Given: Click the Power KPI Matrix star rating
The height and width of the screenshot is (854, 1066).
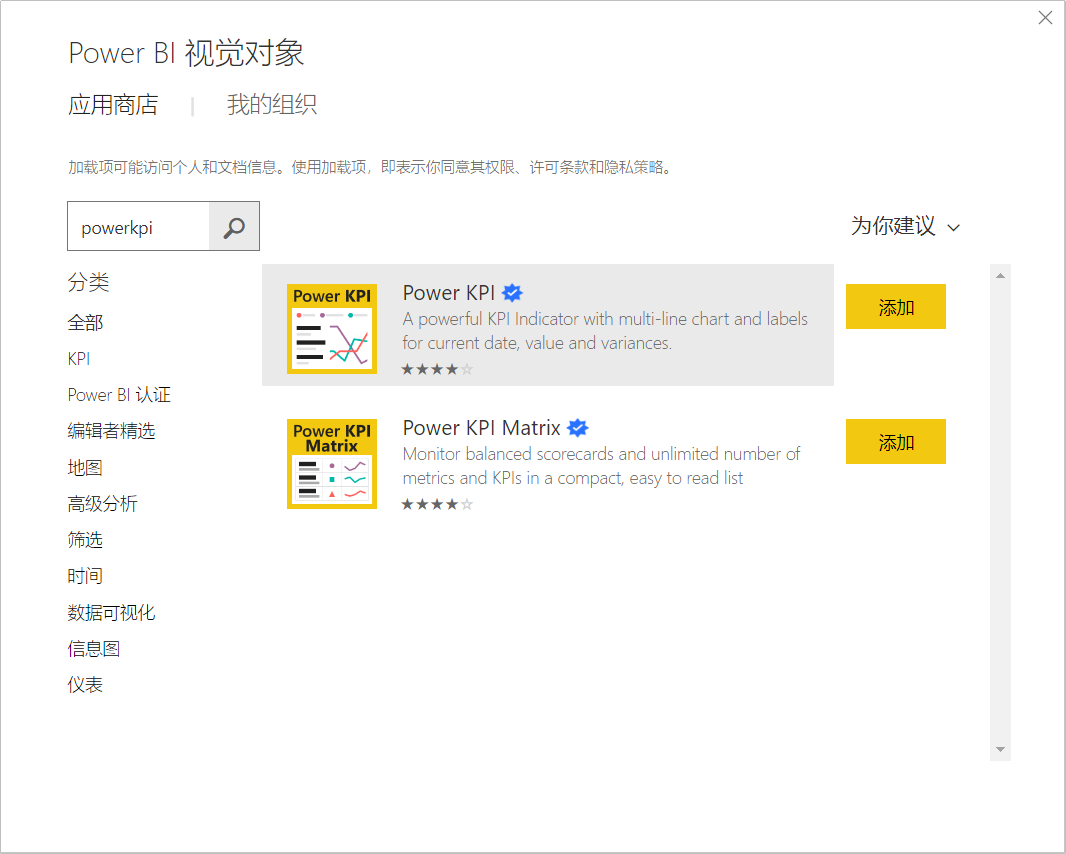Looking at the screenshot, I should click(437, 504).
